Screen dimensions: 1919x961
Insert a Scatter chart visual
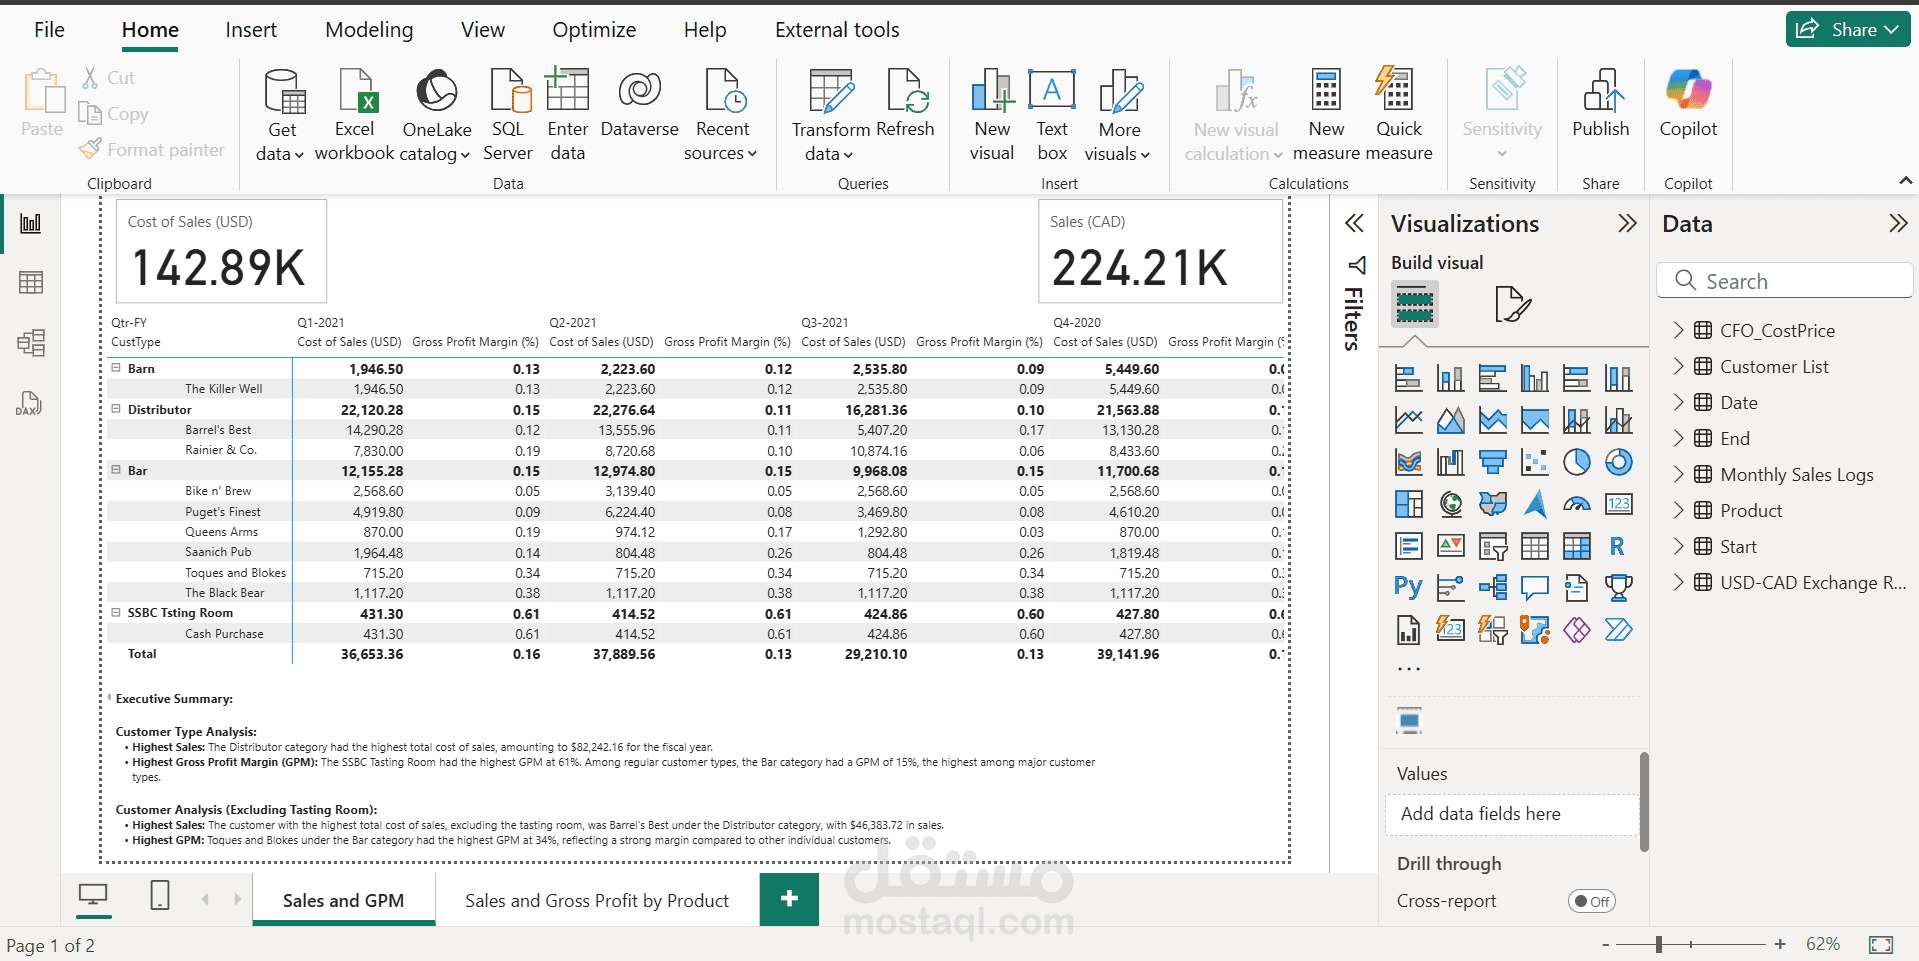pos(1534,462)
